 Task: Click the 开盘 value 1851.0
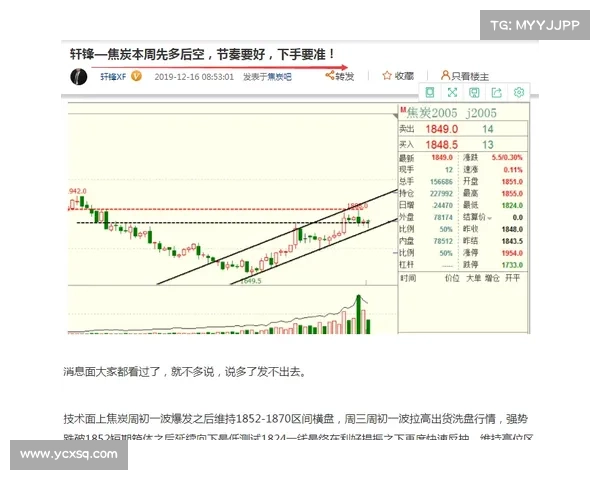click(x=513, y=182)
